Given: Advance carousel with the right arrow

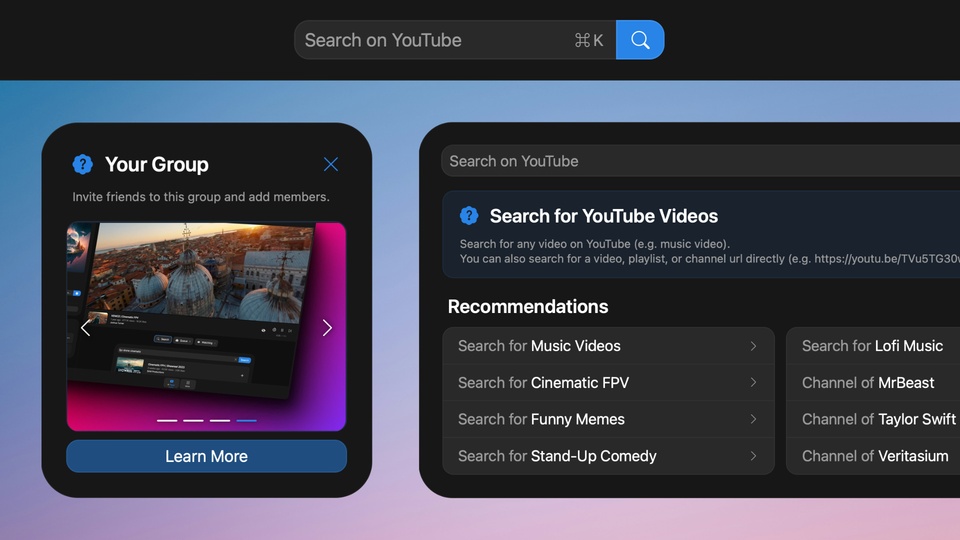Looking at the screenshot, I should [327, 328].
